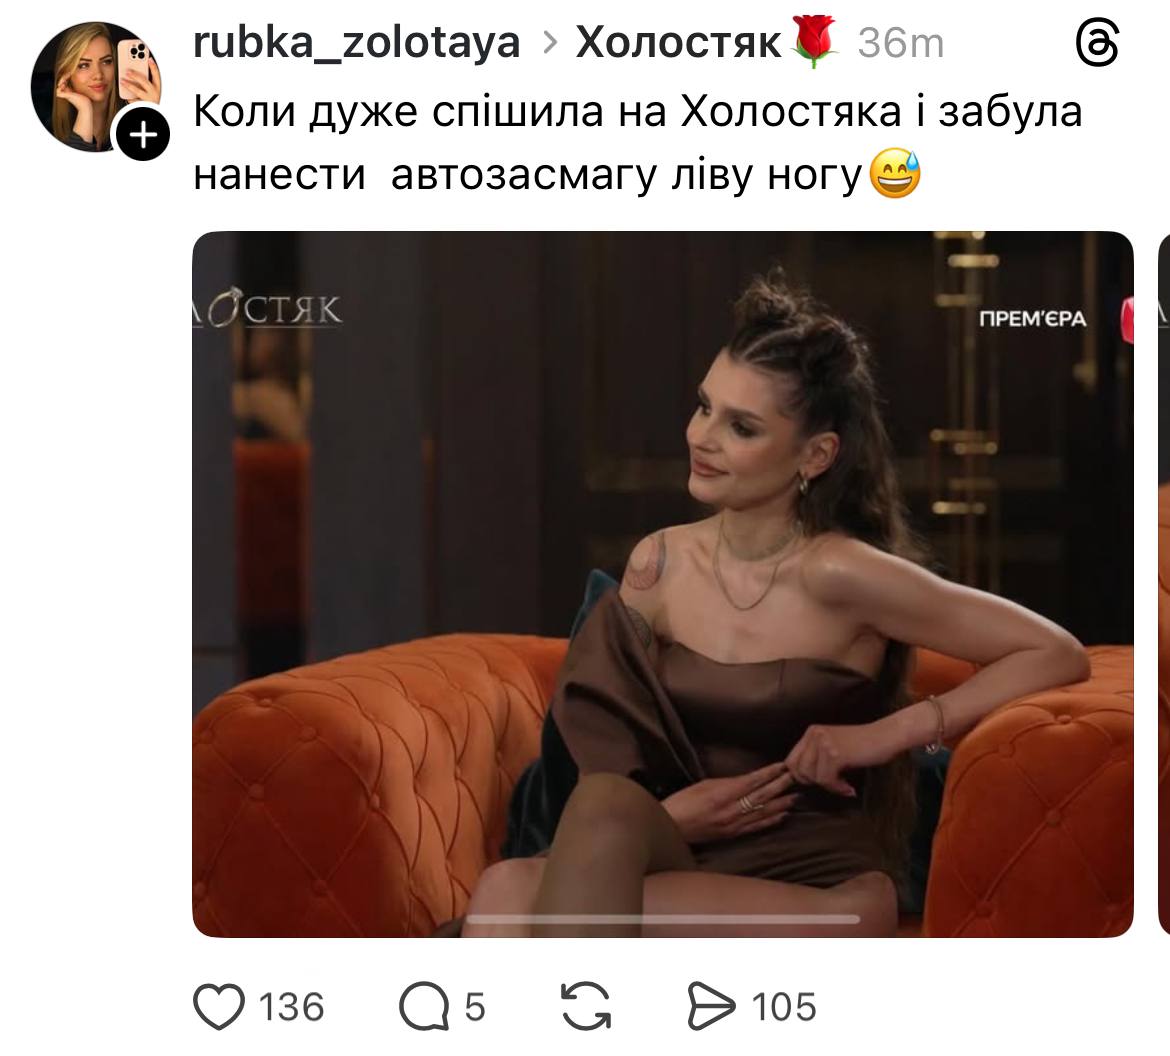Follow user via plus badge on avatar
The height and width of the screenshot is (1056, 1170).
pos(143,134)
